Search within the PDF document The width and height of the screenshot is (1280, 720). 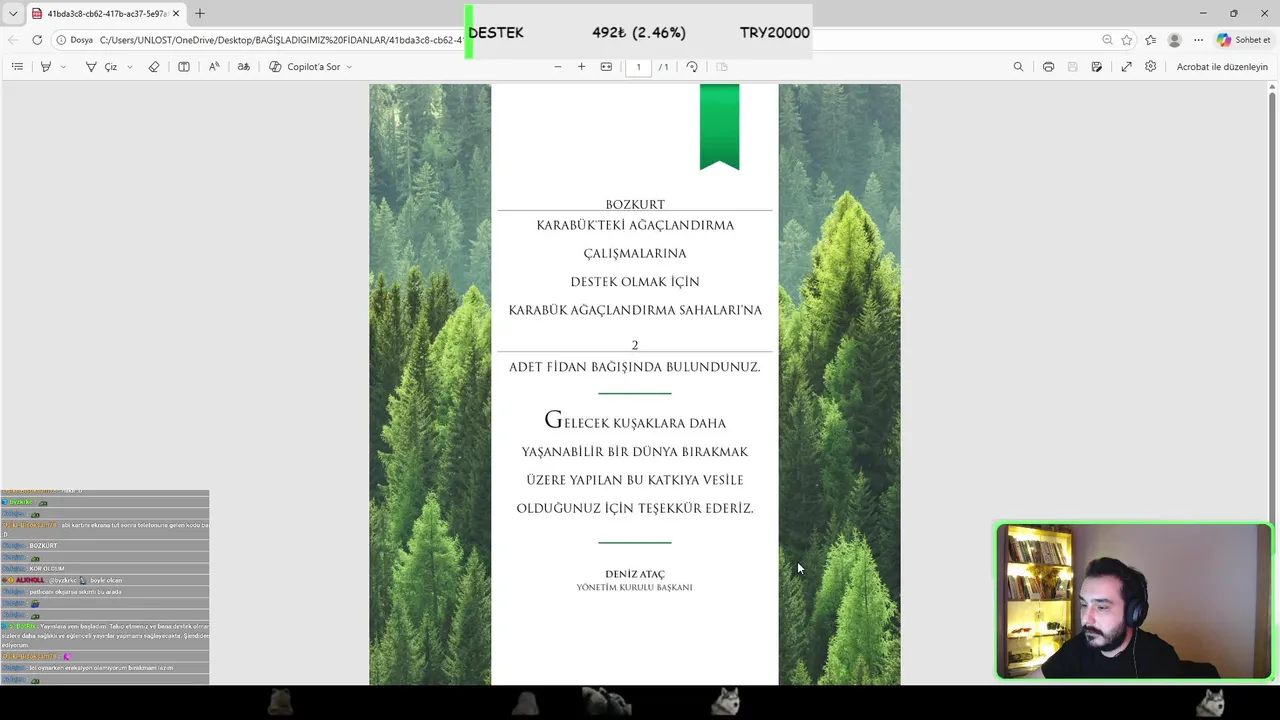pyautogui.click(x=1018, y=67)
